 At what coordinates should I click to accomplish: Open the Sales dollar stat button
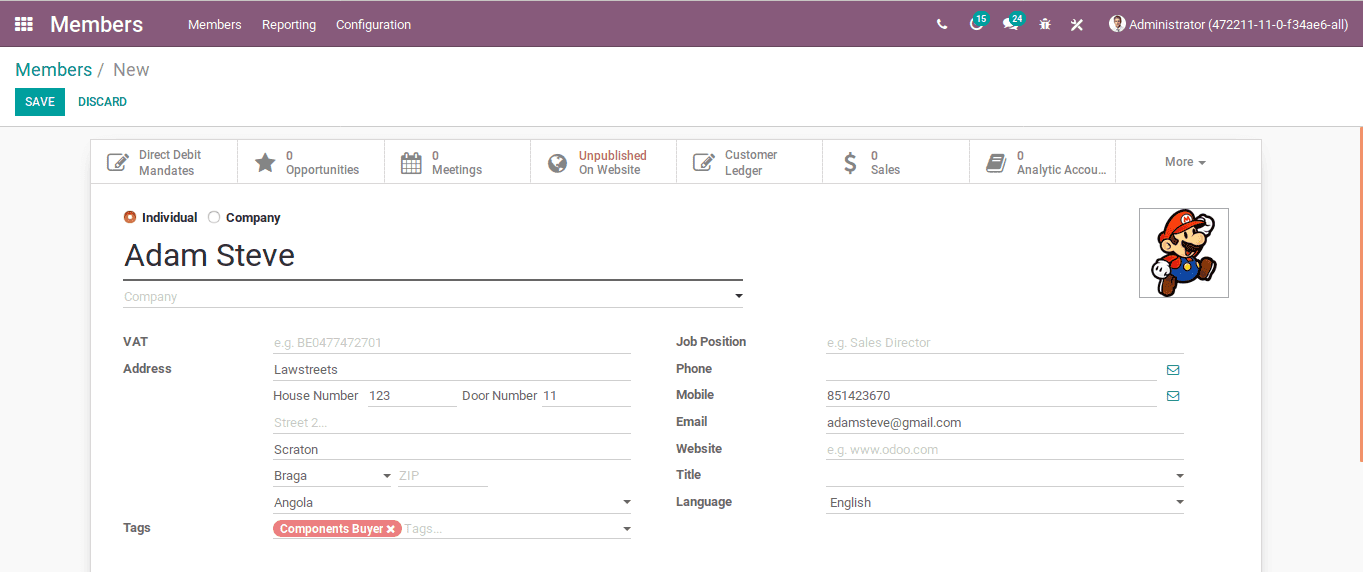pos(896,162)
